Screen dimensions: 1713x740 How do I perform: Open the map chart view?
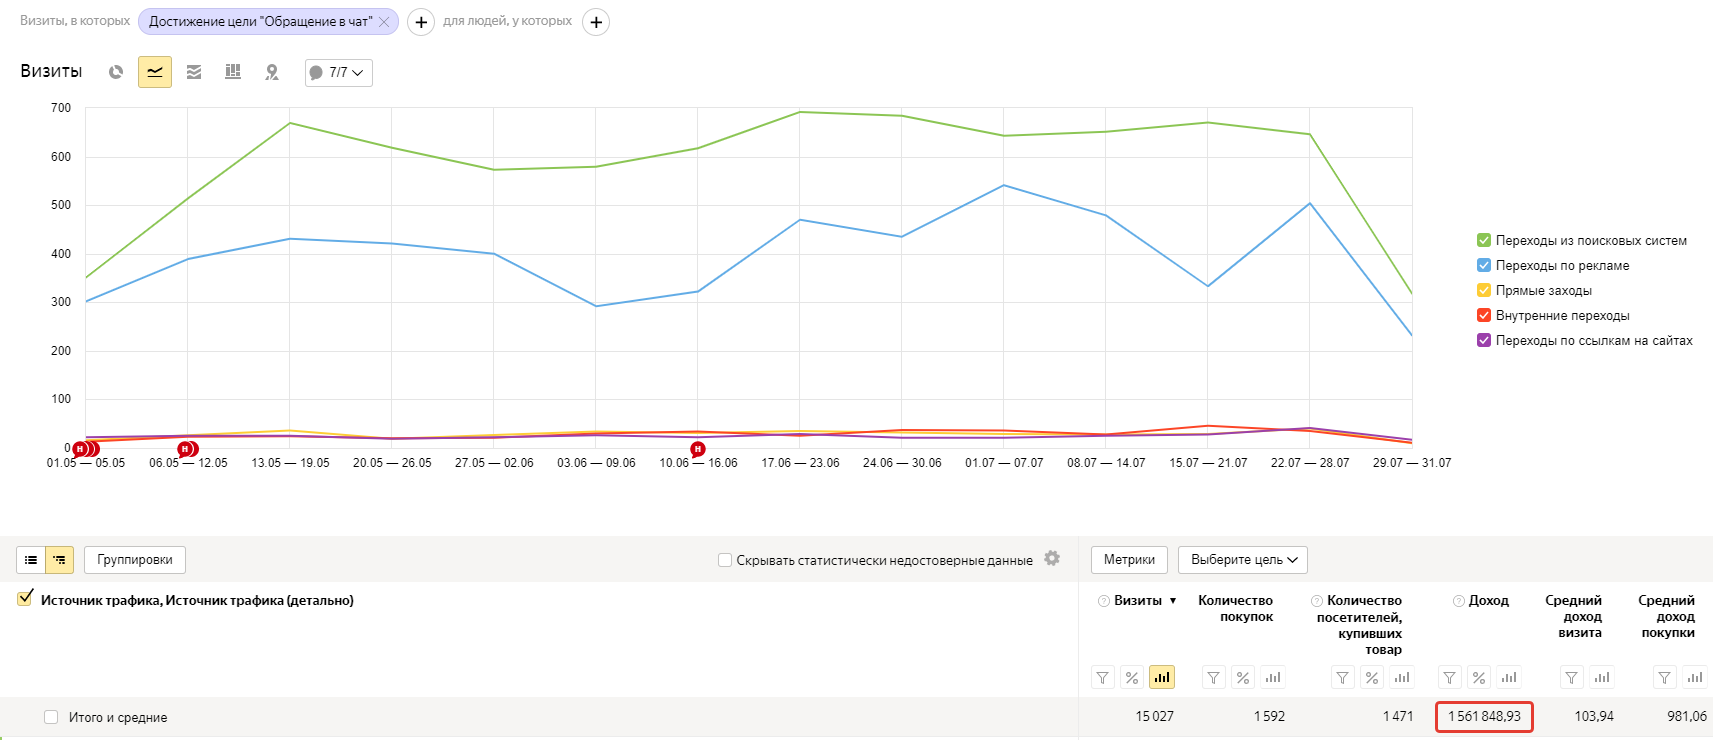272,72
